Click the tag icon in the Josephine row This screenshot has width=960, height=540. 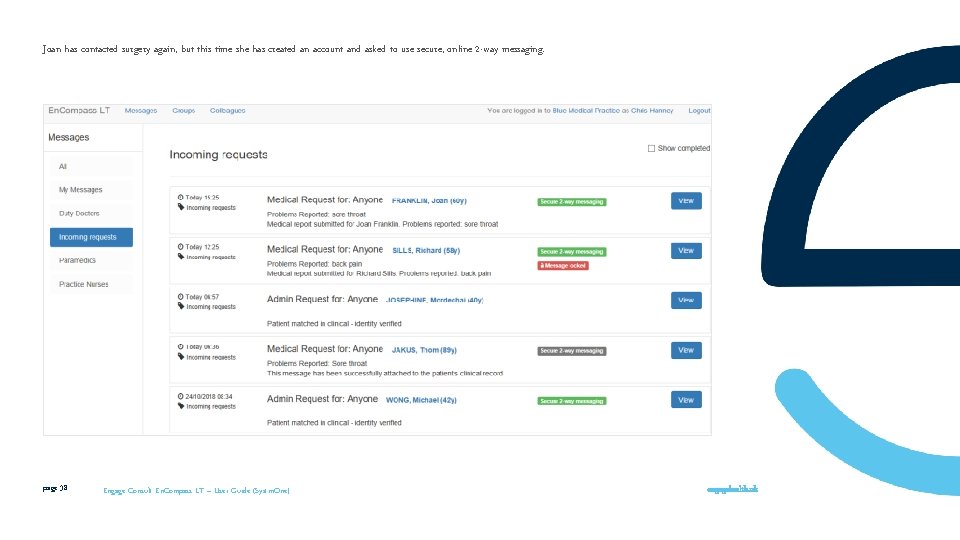[x=181, y=306]
